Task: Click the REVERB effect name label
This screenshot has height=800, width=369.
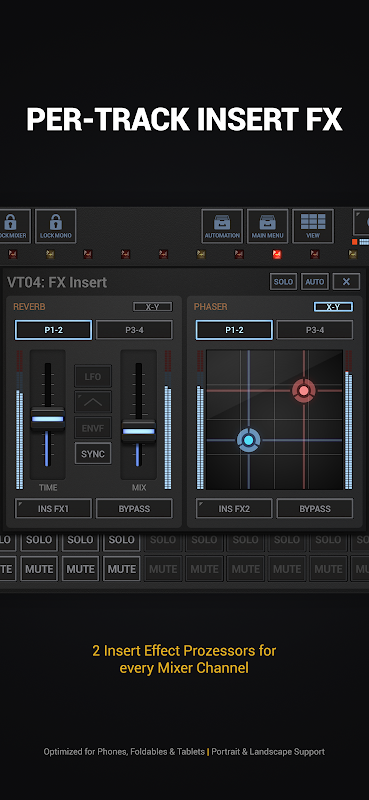Action: (29, 307)
